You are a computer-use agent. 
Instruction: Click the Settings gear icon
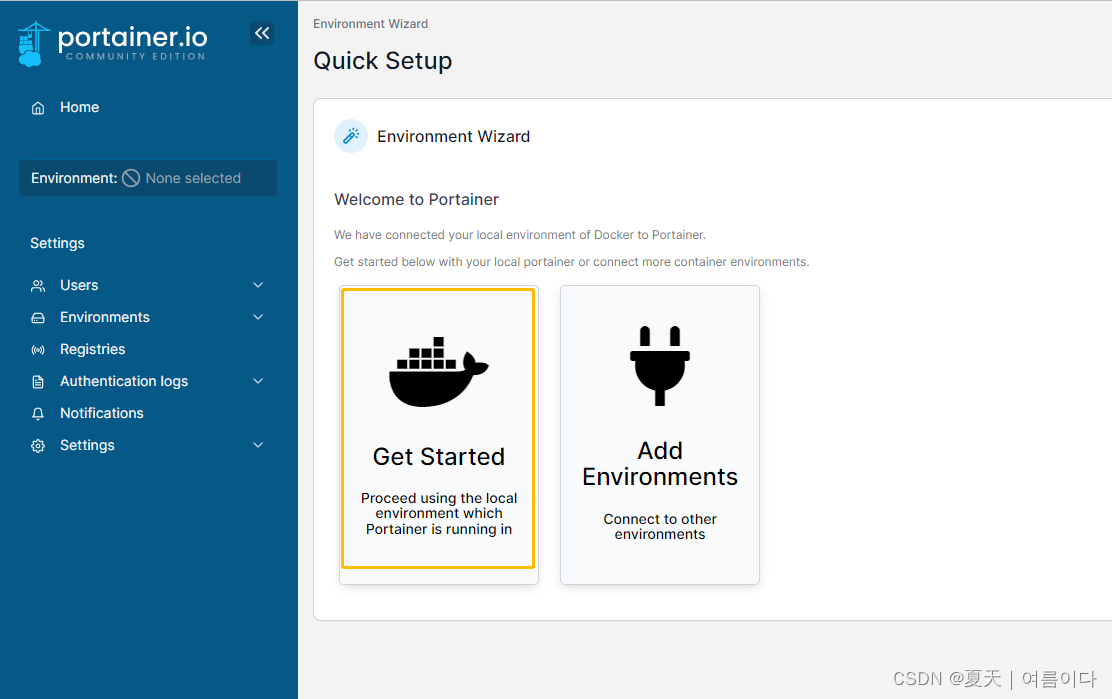coord(38,446)
